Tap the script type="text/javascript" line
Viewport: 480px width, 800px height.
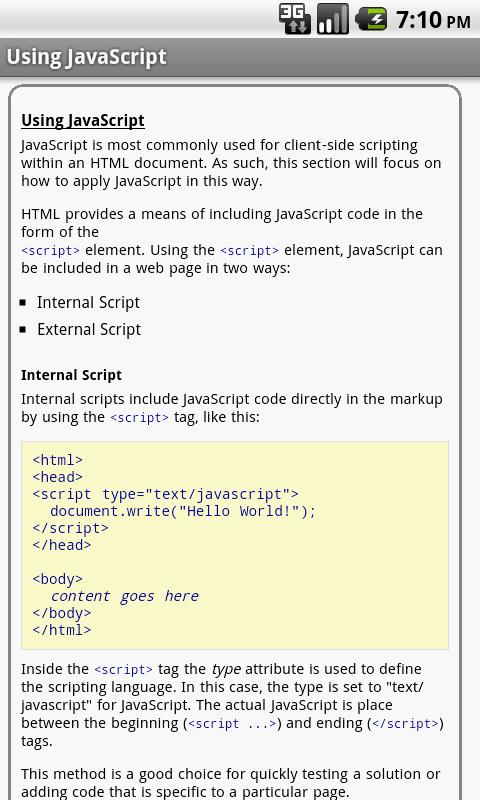(165, 494)
